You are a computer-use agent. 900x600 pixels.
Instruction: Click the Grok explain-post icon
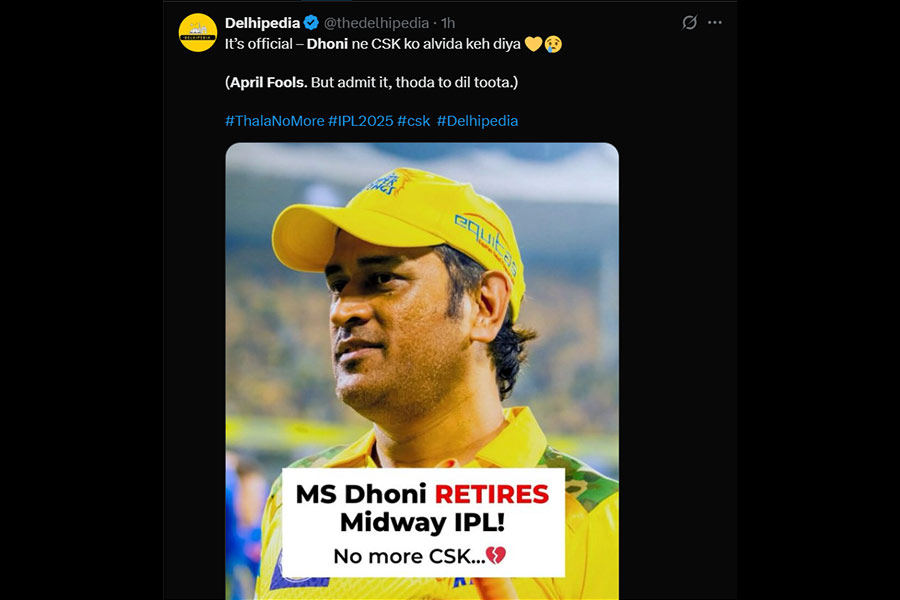pos(689,22)
